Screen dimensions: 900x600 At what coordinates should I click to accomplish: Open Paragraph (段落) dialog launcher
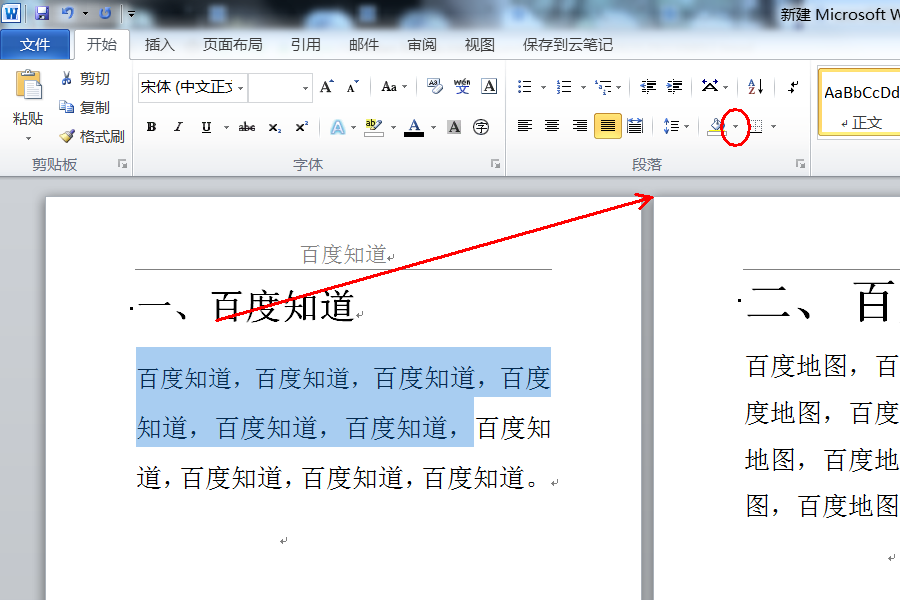[800, 164]
